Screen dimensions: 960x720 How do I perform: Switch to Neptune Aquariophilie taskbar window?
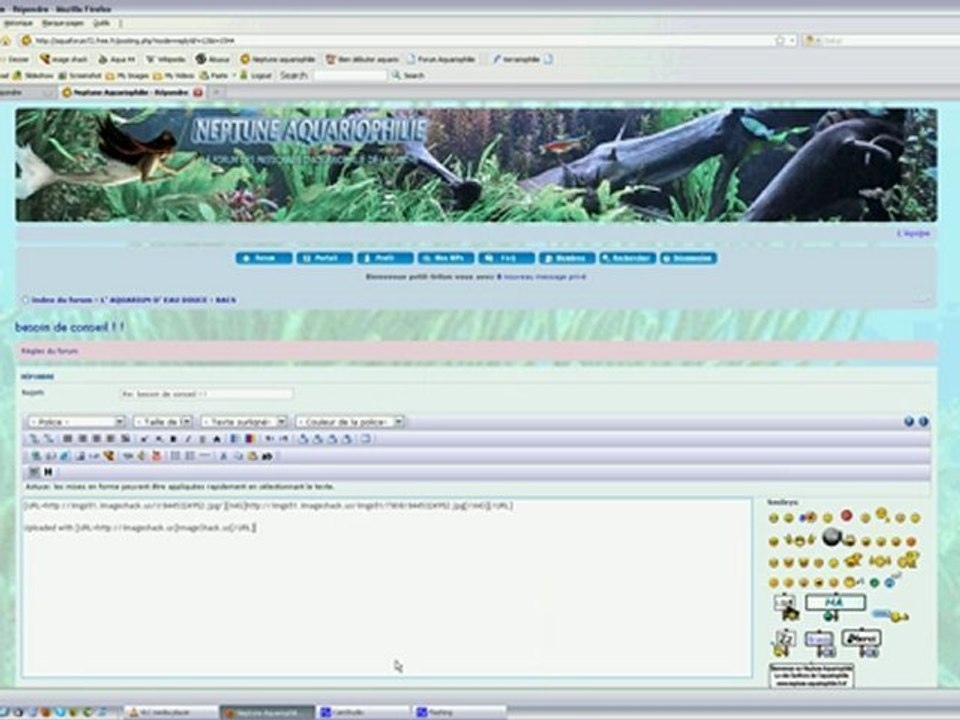coord(267,712)
